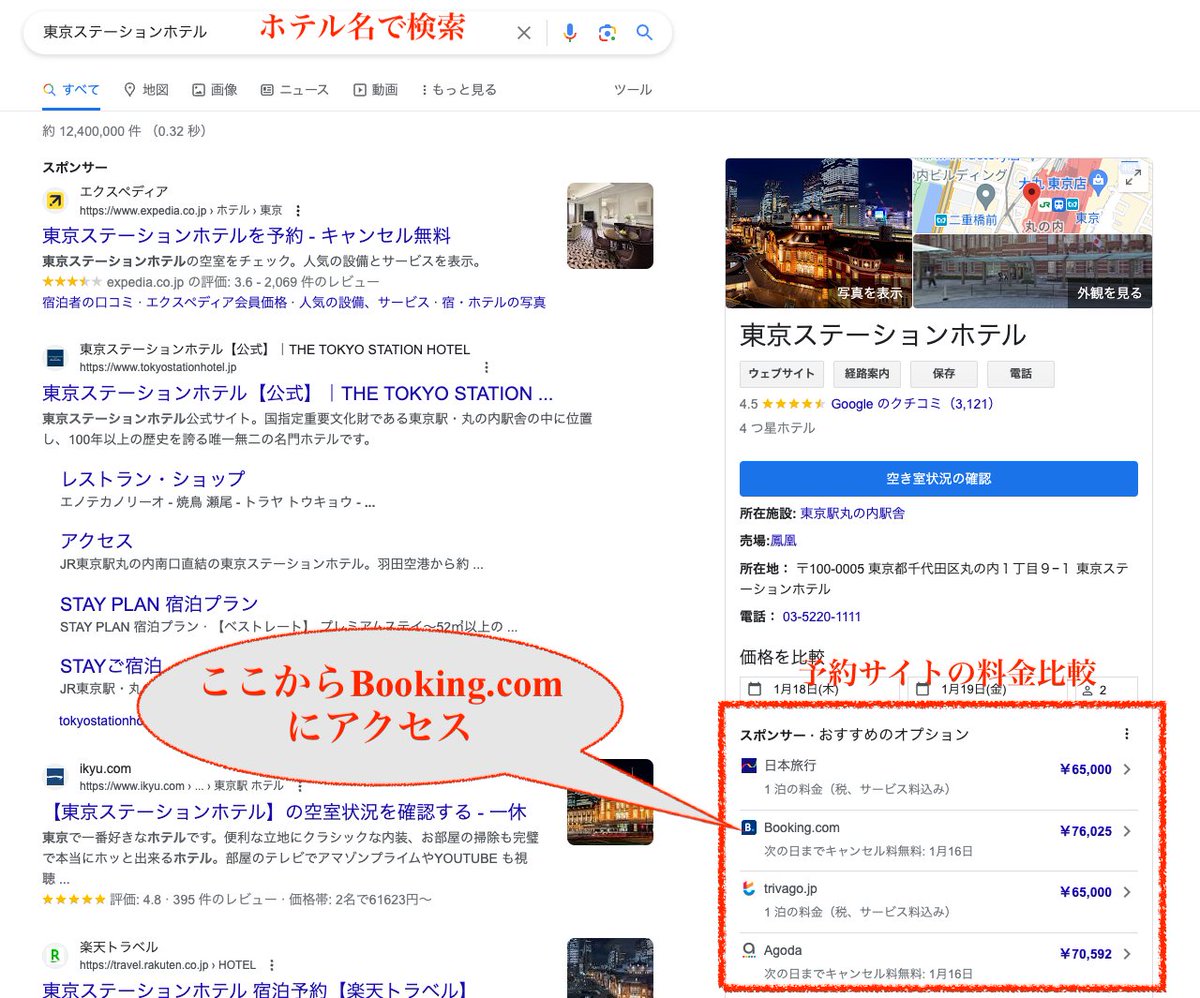Image resolution: width=1200 pixels, height=998 pixels.
Task: Select the すべて tab
Action: (71, 89)
